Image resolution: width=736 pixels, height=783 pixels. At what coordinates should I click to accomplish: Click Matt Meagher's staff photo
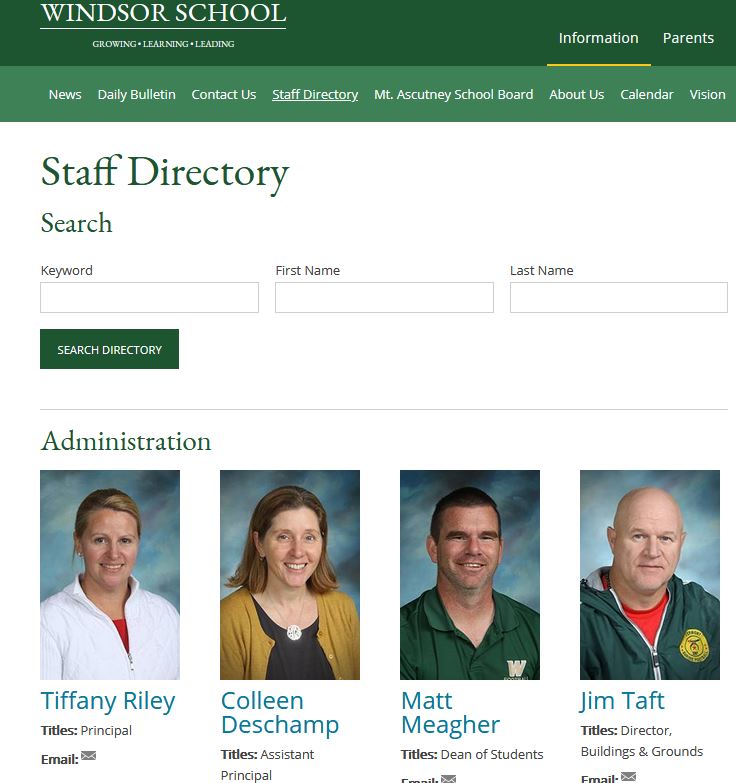coord(470,575)
